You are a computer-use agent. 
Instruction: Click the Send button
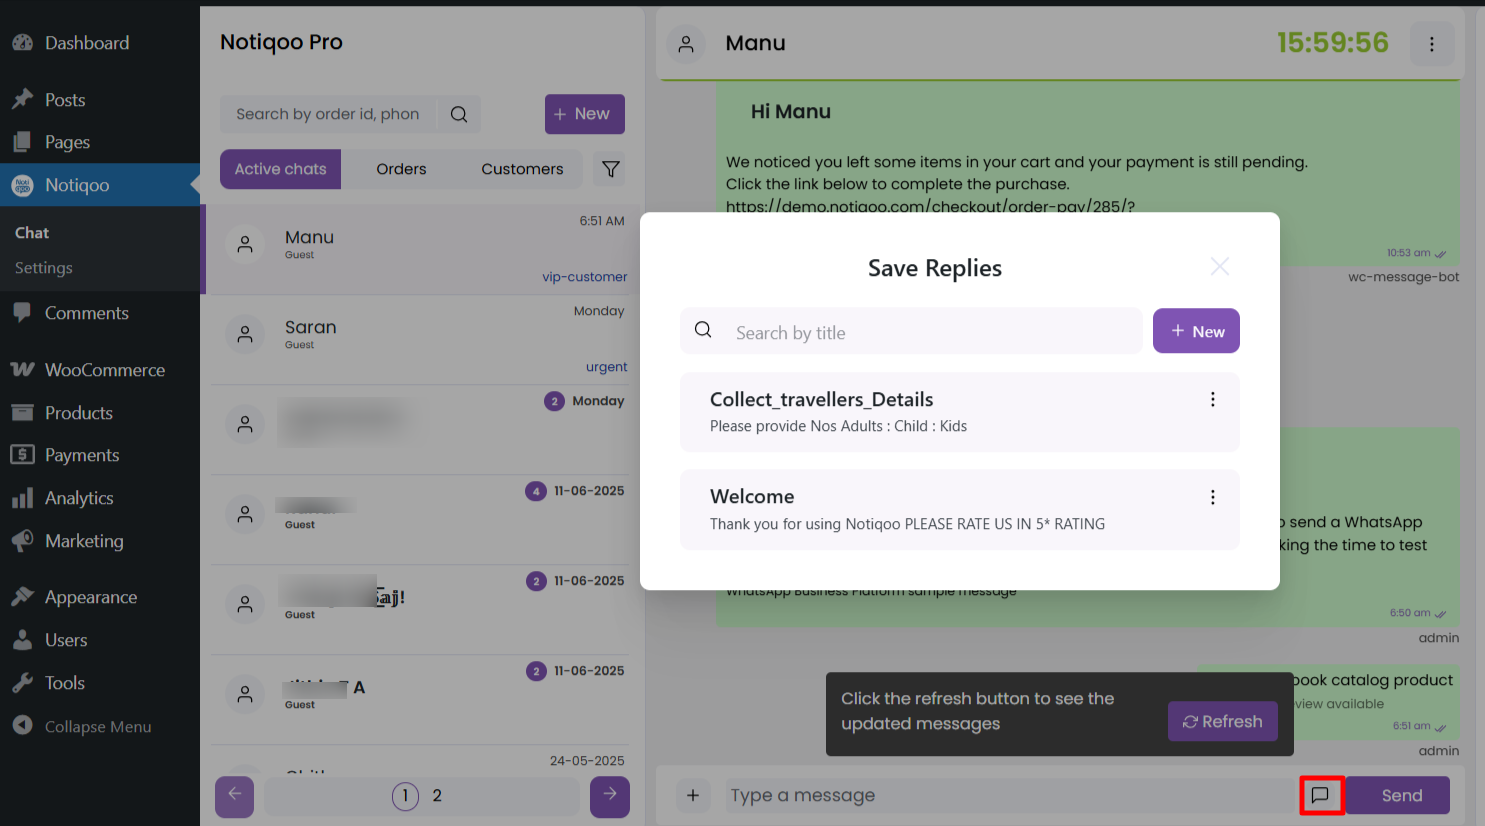[x=1400, y=795]
